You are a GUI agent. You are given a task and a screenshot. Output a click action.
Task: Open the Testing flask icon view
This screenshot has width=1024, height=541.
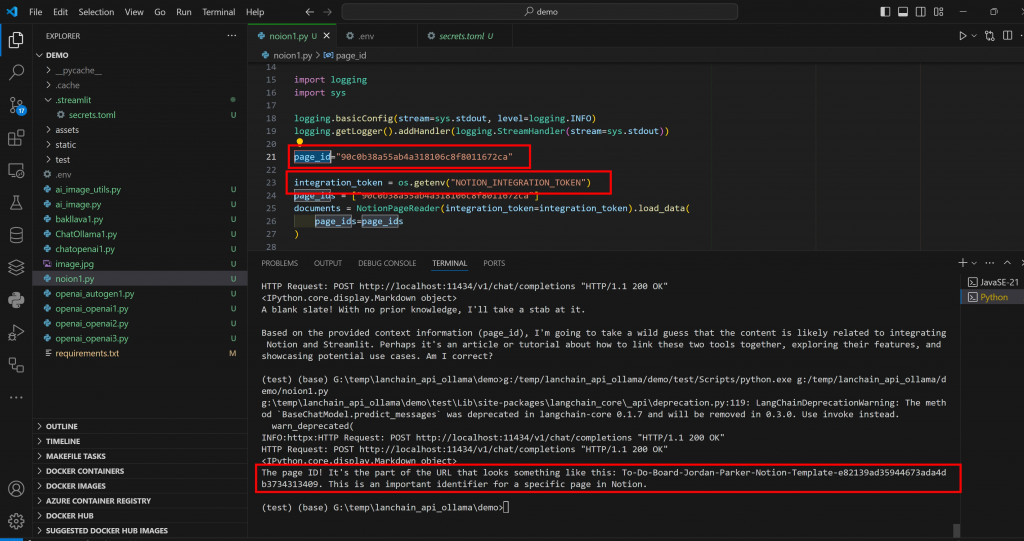pyautogui.click(x=16, y=203)
